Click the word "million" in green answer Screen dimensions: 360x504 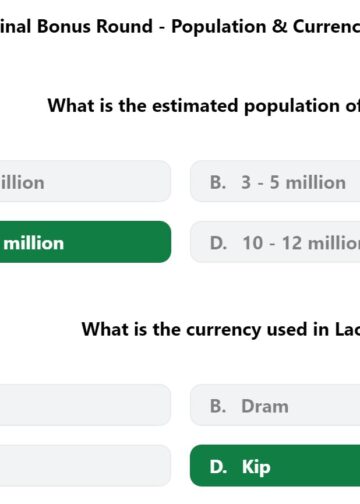point(34,243)
